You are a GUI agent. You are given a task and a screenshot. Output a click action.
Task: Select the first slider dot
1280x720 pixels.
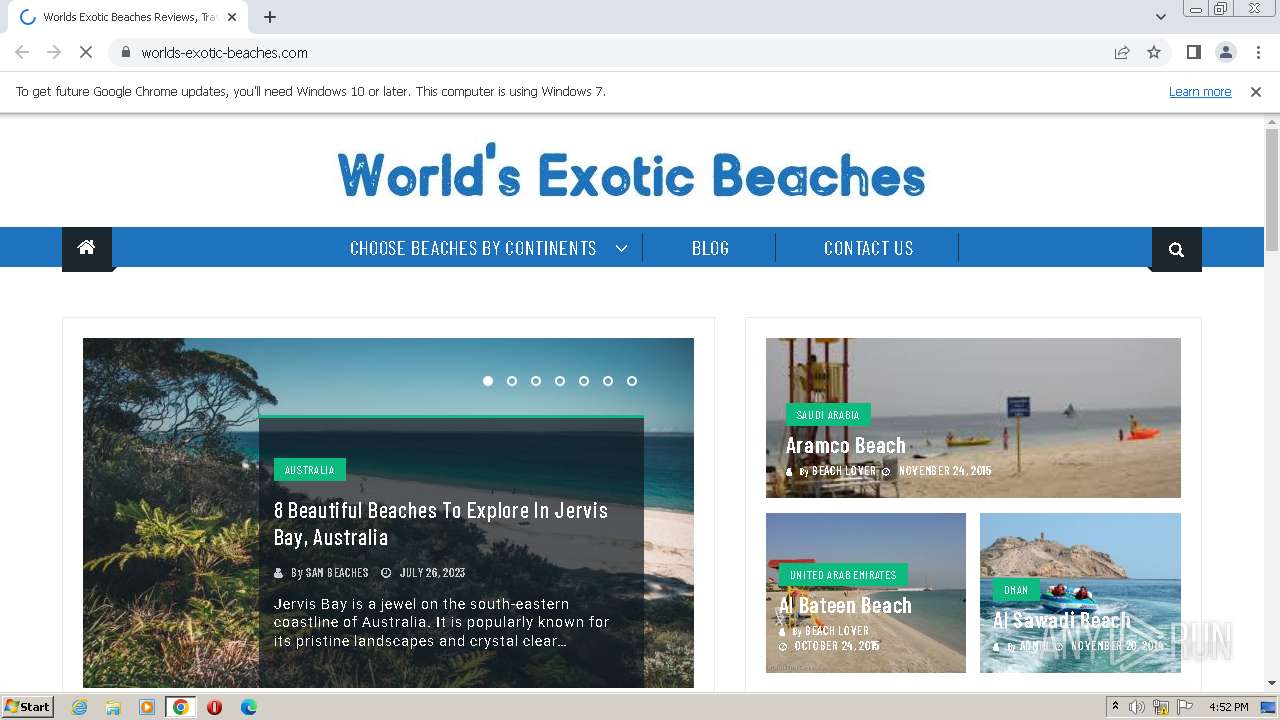point(488,381)
